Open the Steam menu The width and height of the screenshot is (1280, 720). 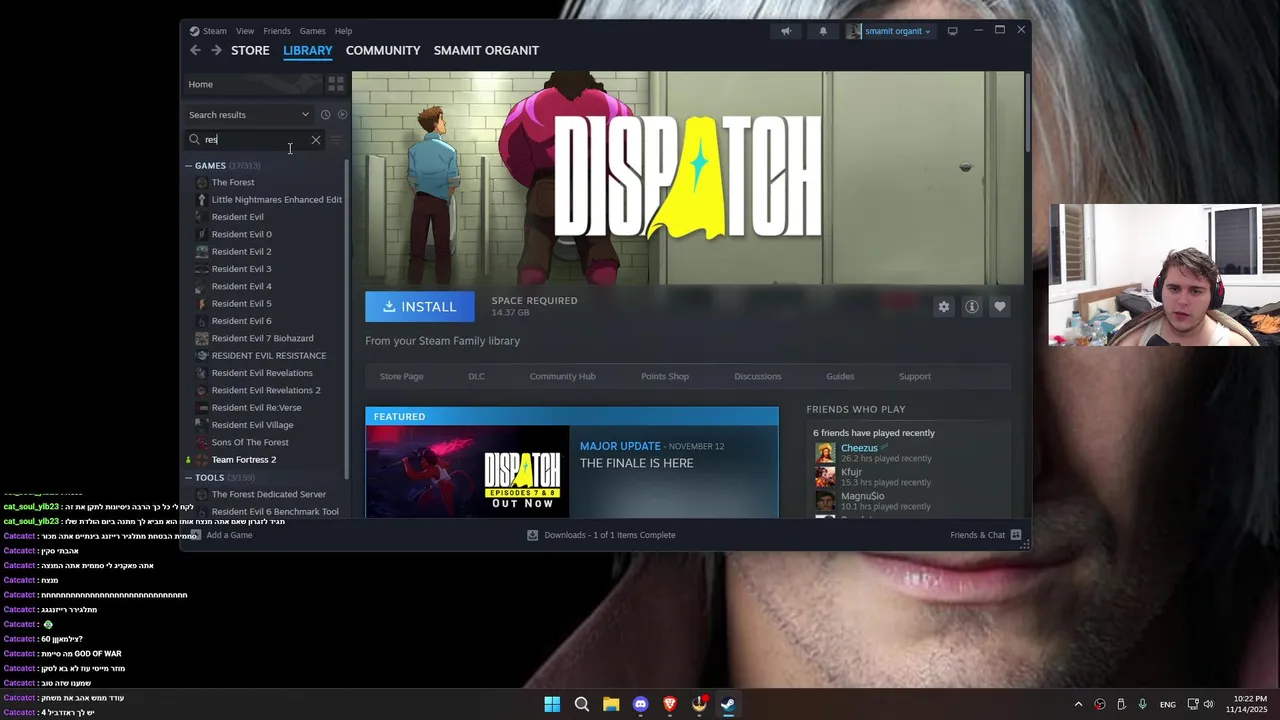point(208,31)
